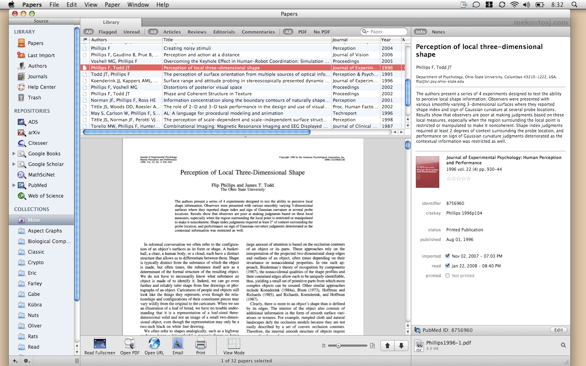
Task: Expand the Google Scholar repository
Action: pyautogui.click(x=14, y=164)
